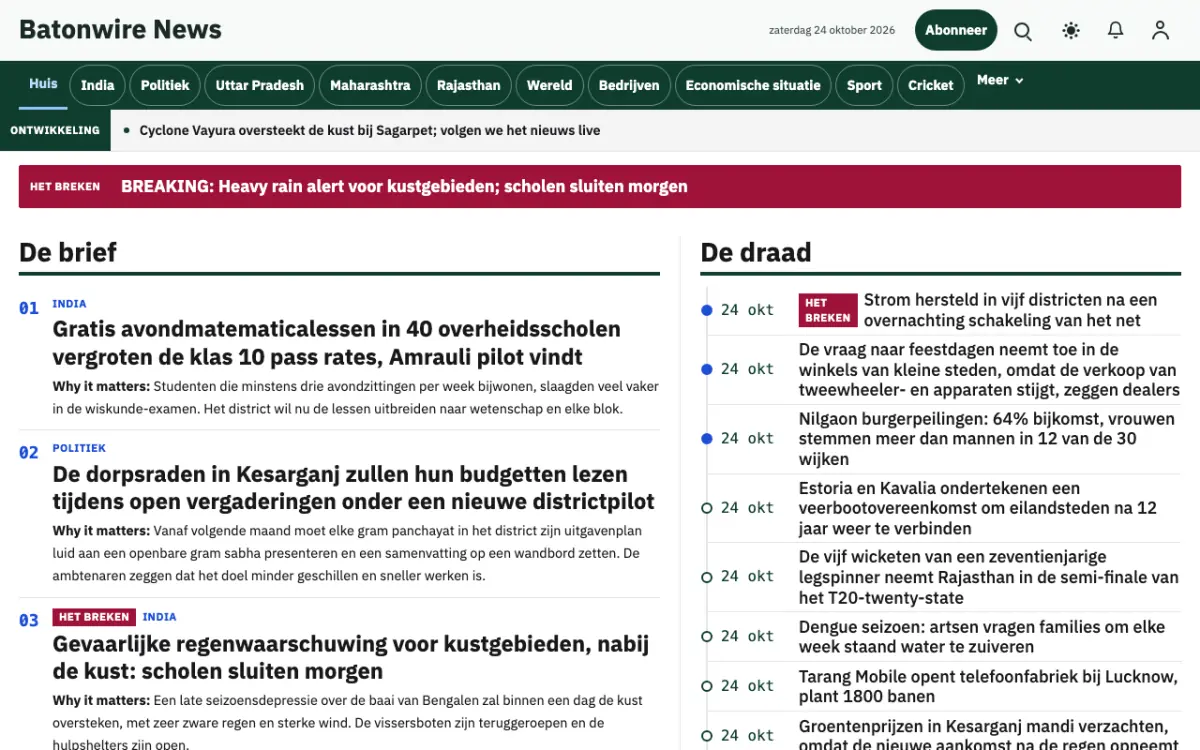Open the Cyclone Vayura live ticker story

click(370, 130)
